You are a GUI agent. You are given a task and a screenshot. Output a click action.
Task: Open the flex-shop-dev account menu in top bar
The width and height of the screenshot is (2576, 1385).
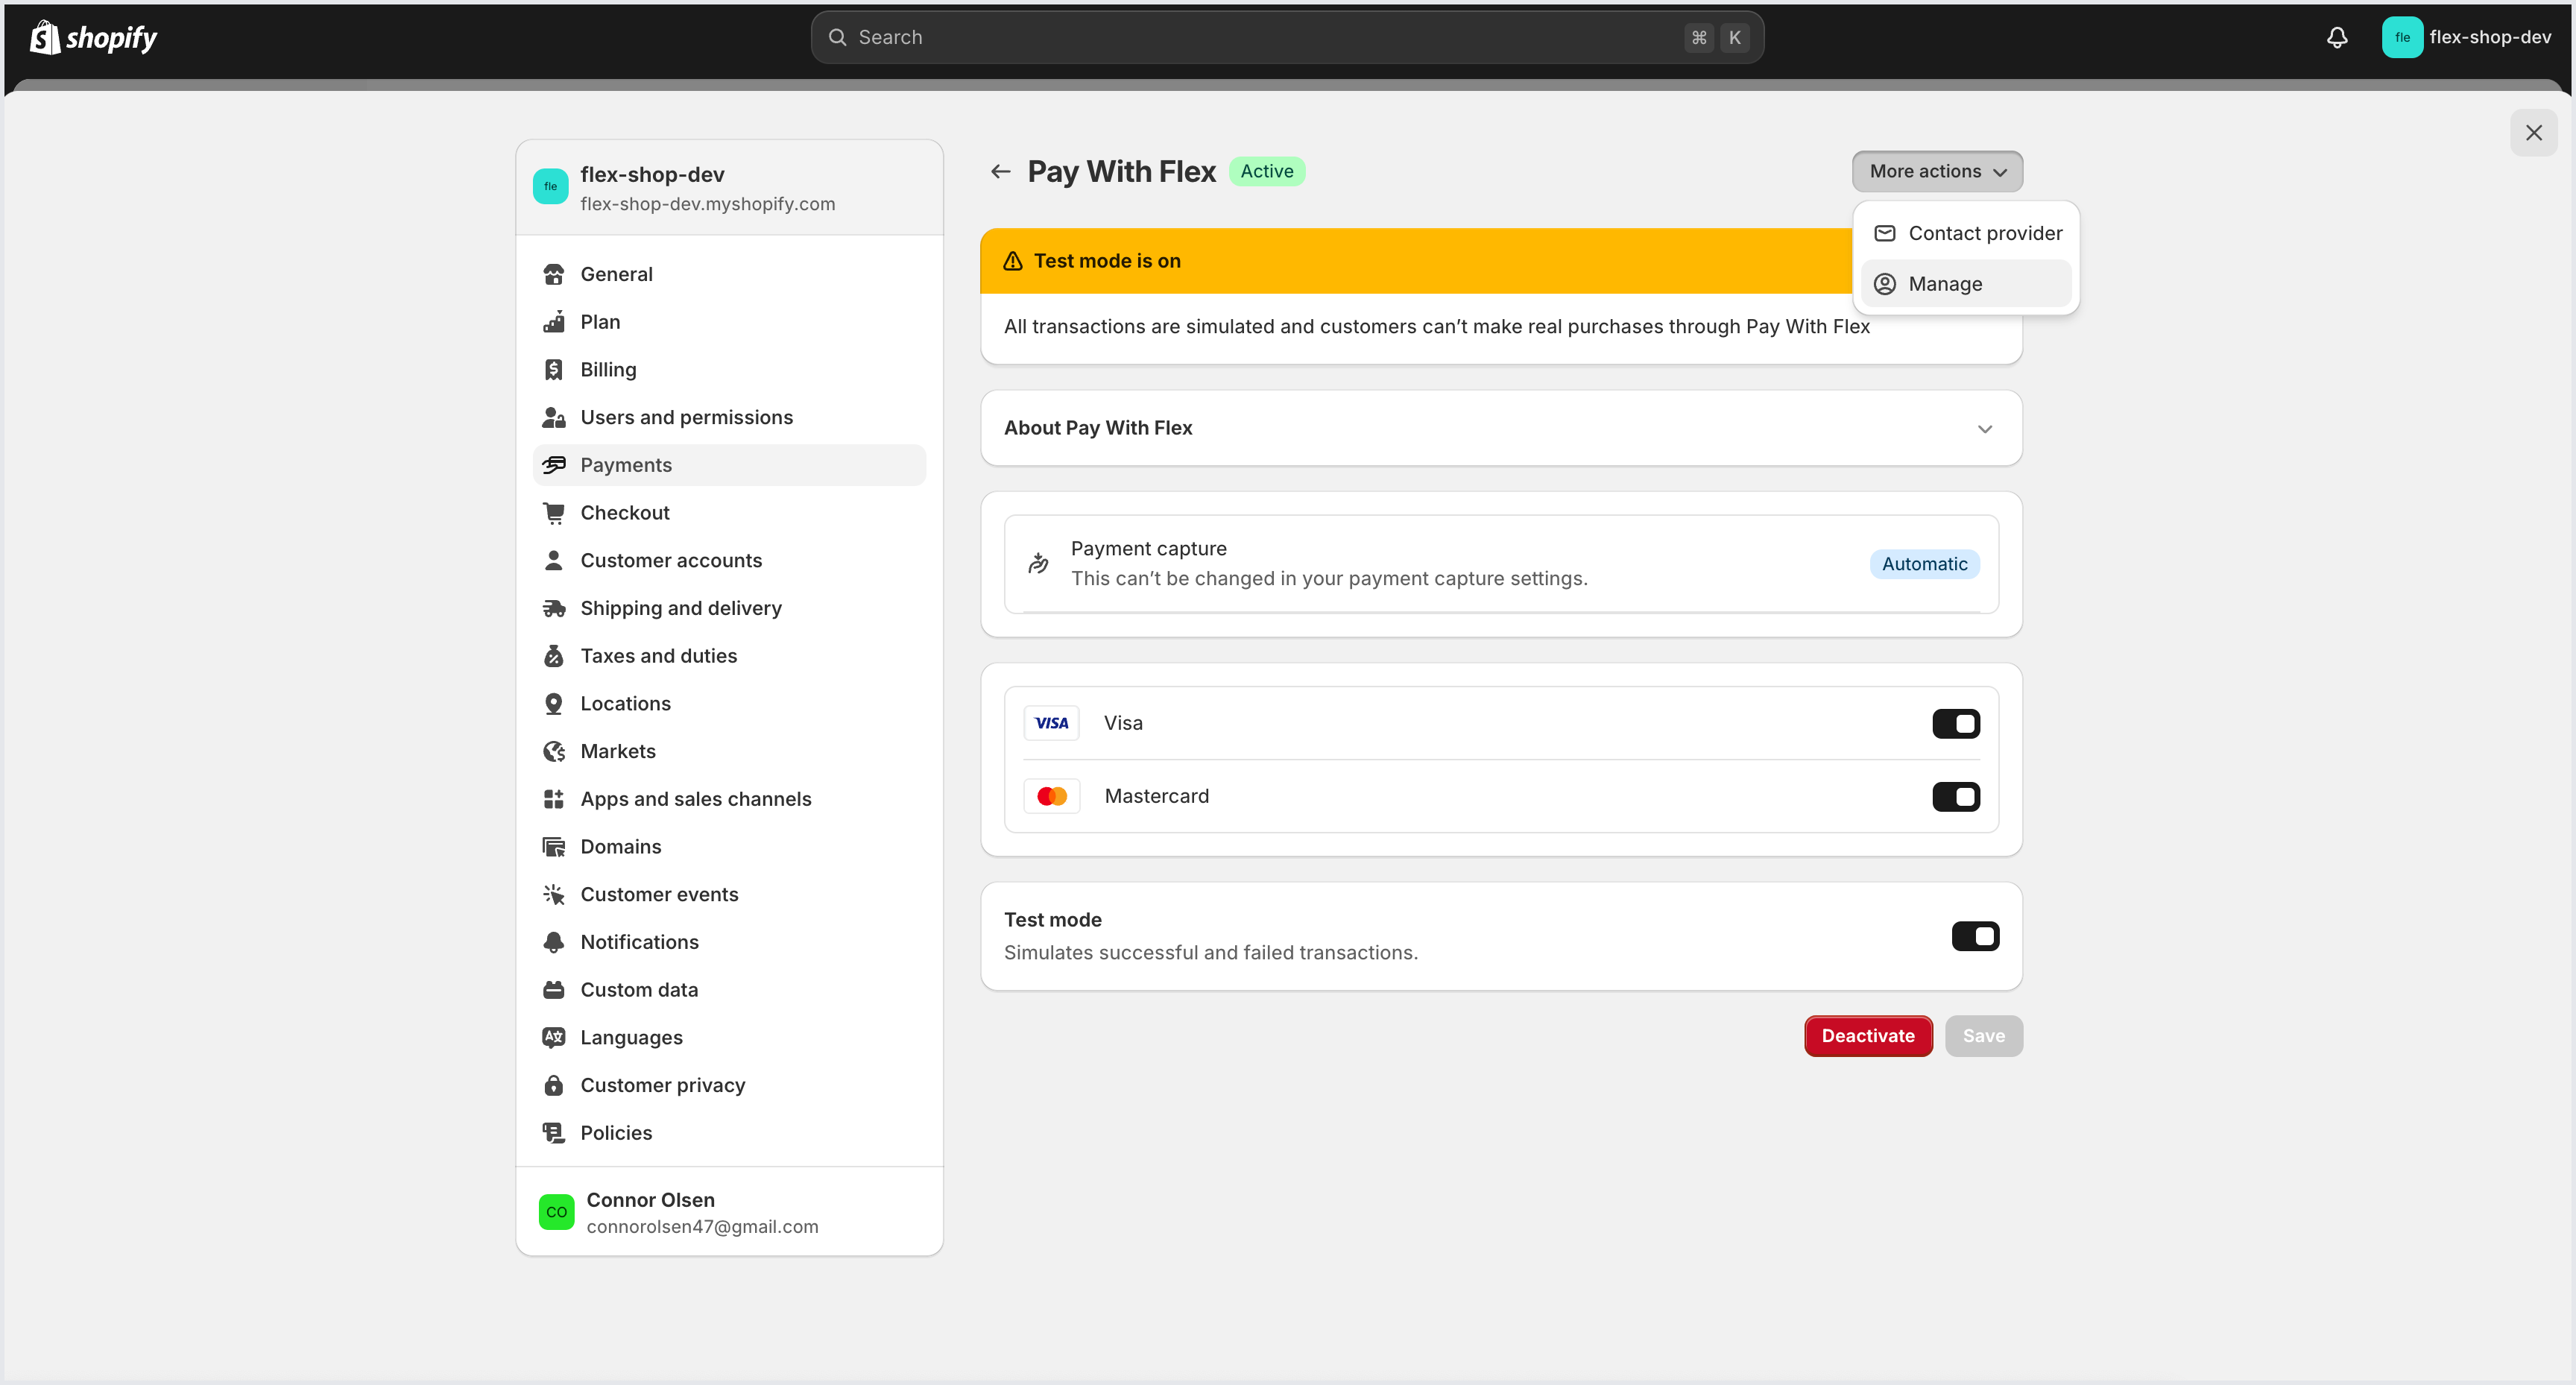tap(2466, 38)
